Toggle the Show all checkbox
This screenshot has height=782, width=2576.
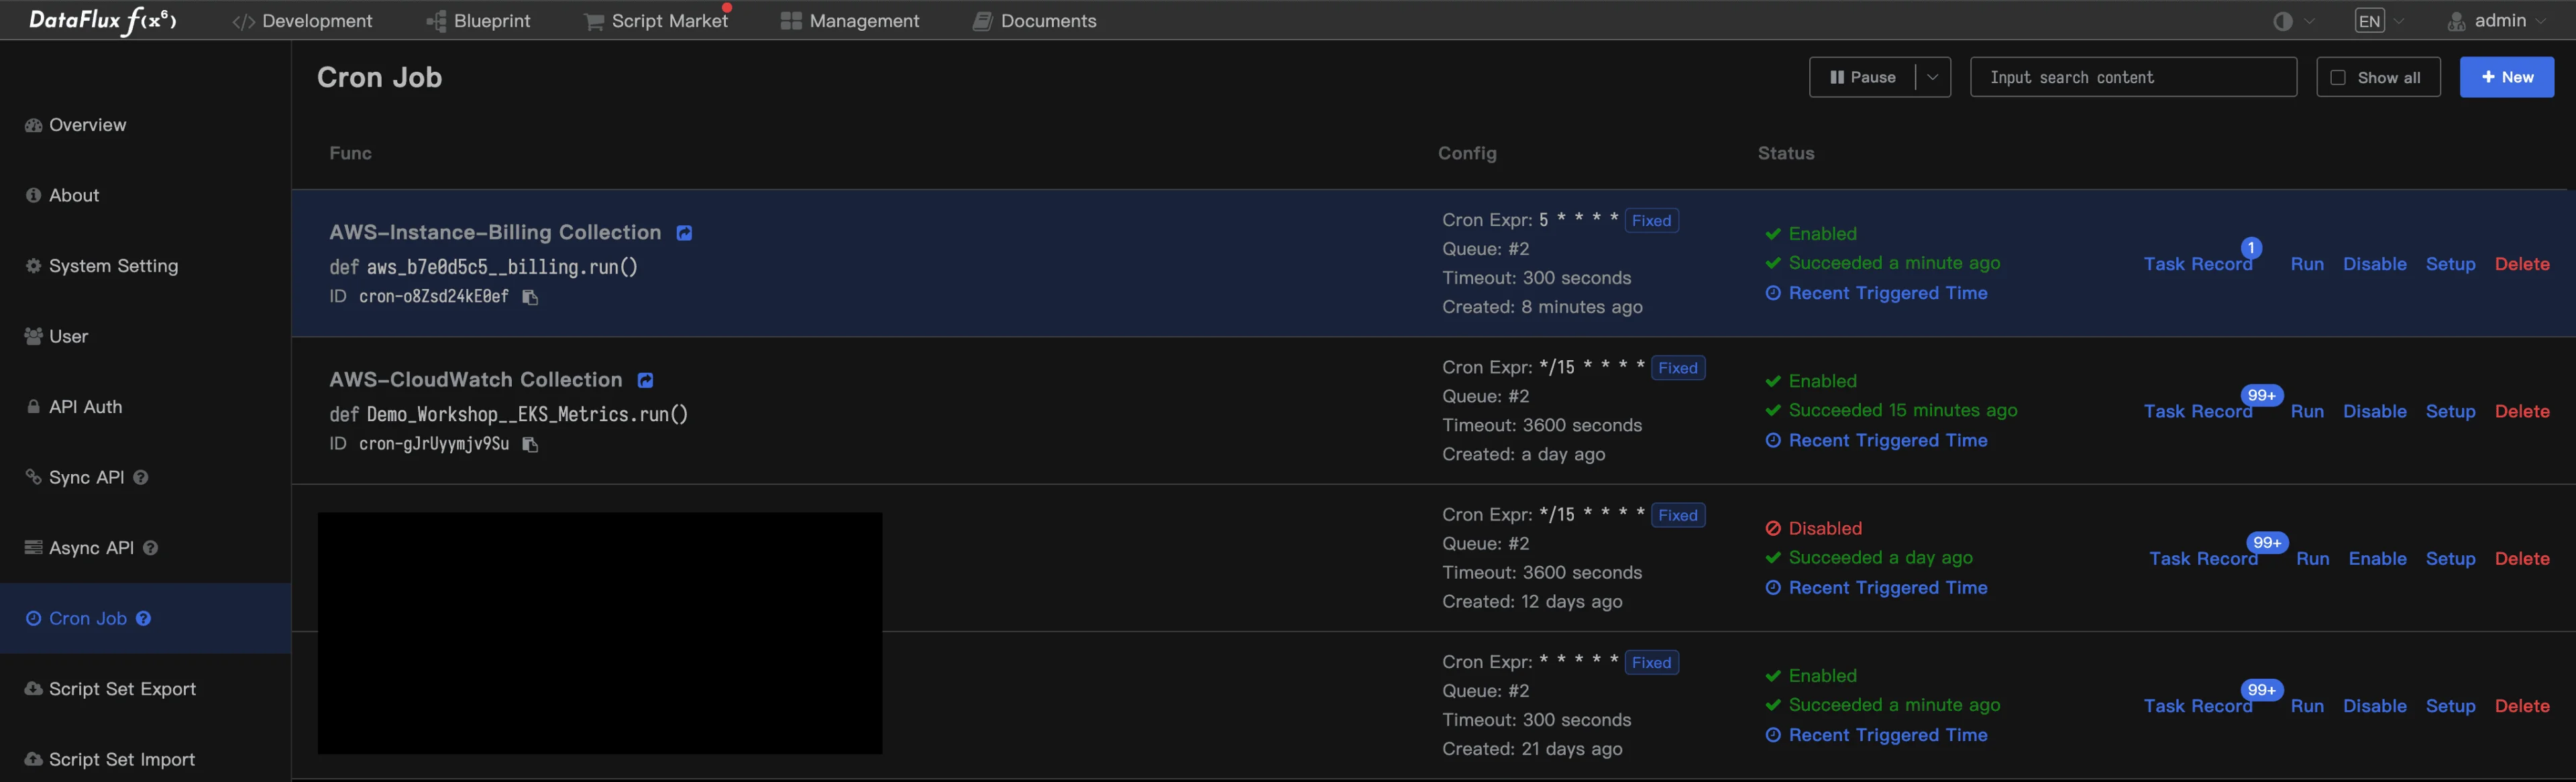[2338, 77]
